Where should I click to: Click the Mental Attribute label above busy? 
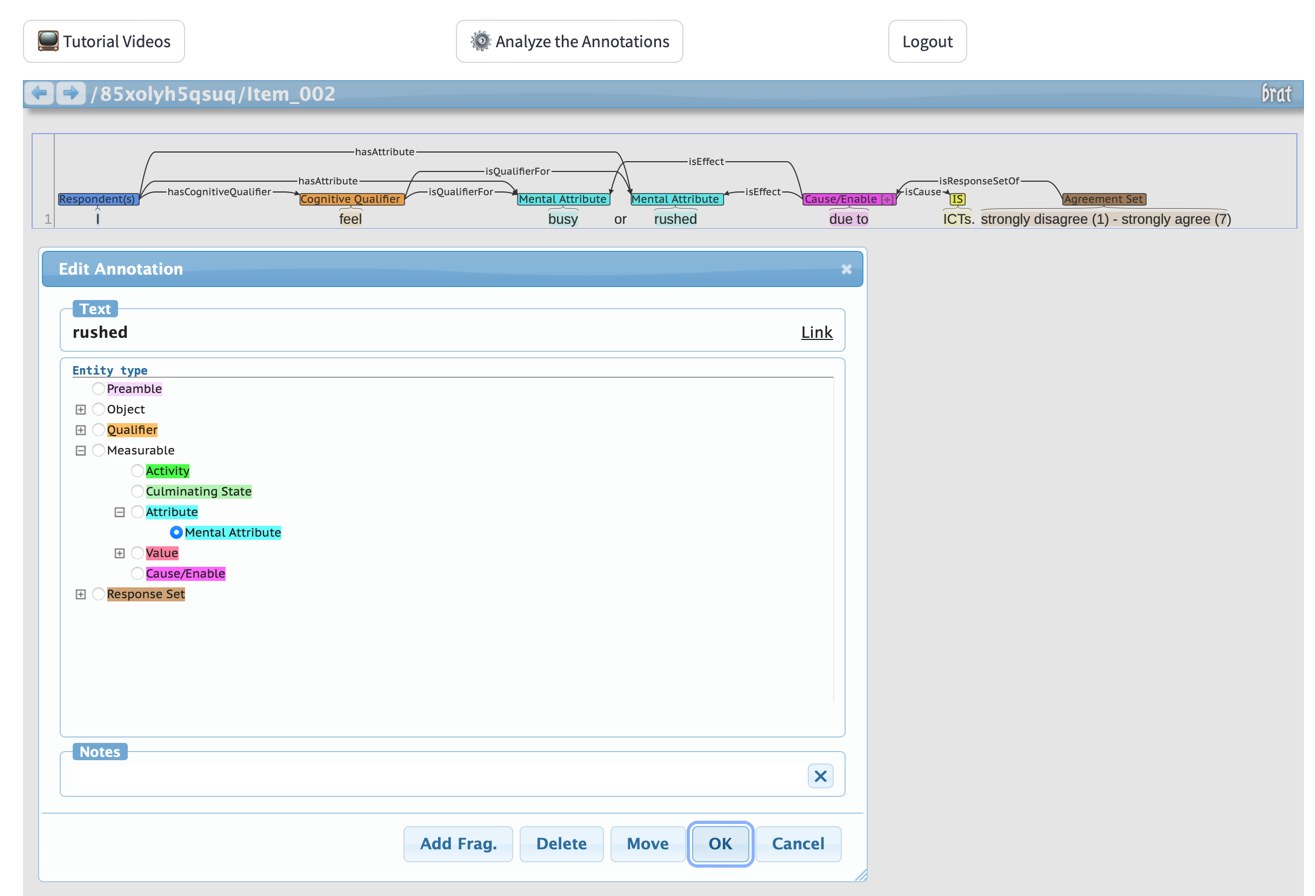563,199
